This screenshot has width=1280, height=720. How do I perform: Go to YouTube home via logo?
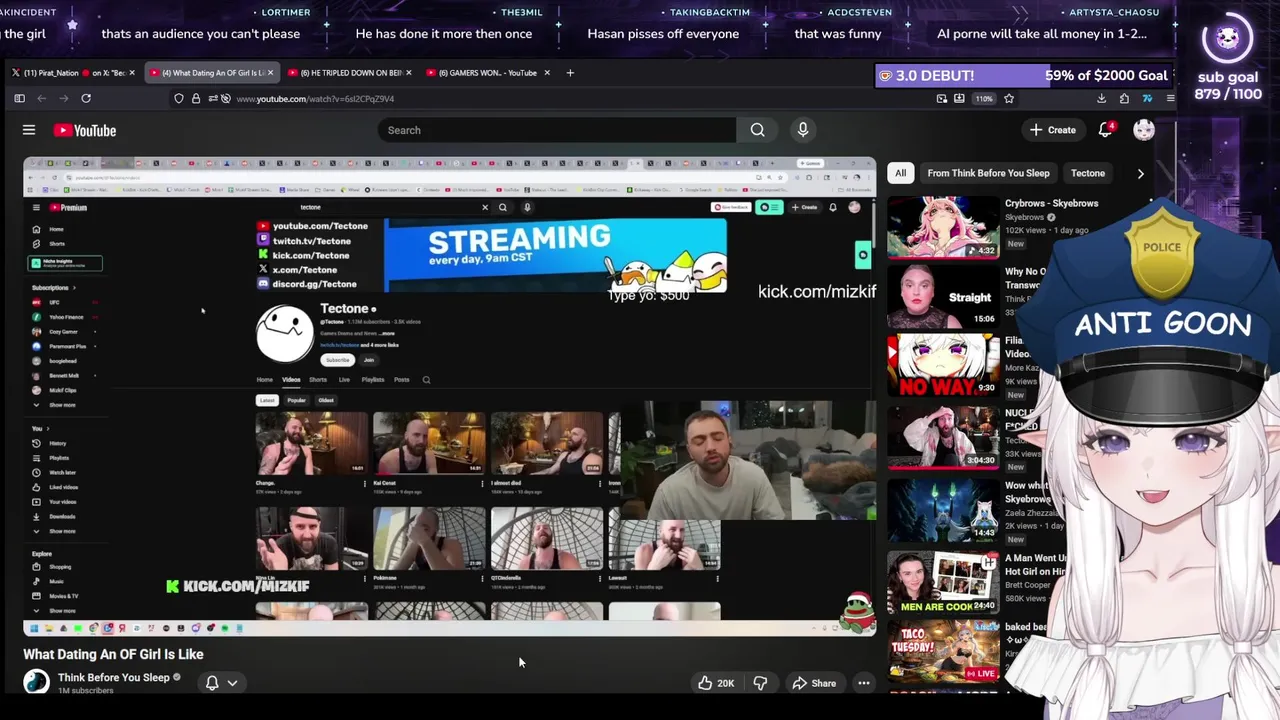(x=85, y=130)
